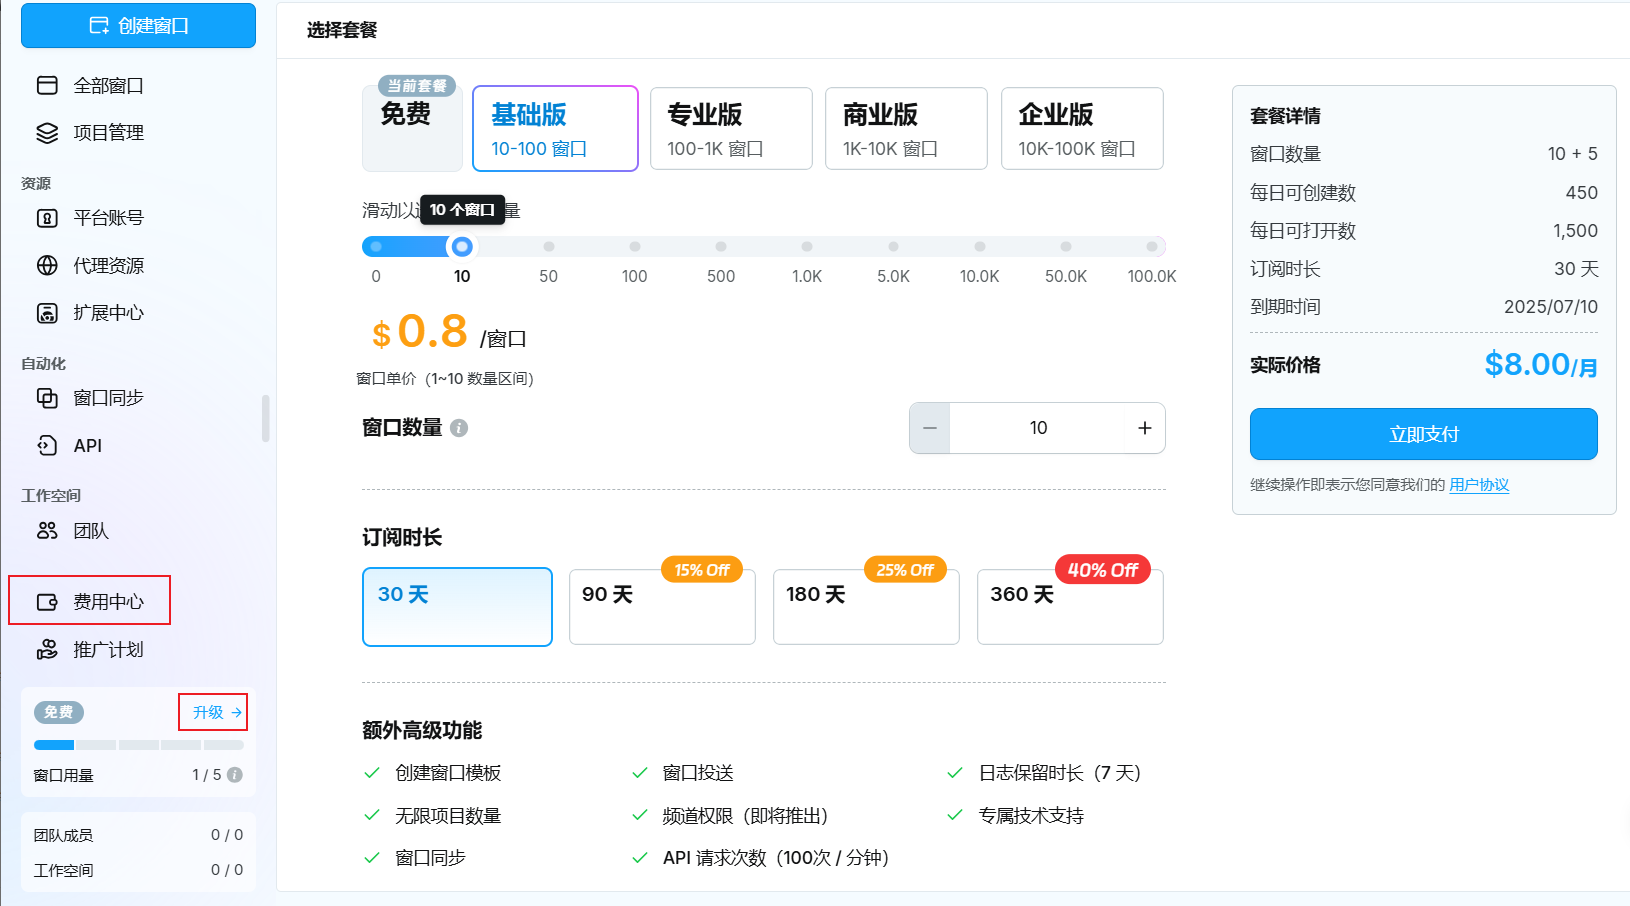Click the All Windows (全部窗口) sidebar icon
Screen dimensions: 1630x906
(47, 86)
